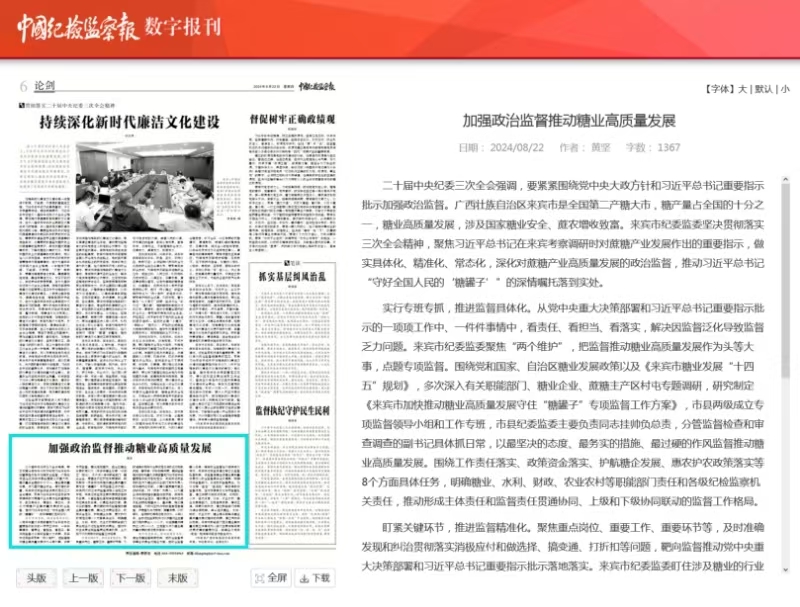
Task: Click the article title 加强政治监督推动糖业高质量发展 heading
Action: 569,121
